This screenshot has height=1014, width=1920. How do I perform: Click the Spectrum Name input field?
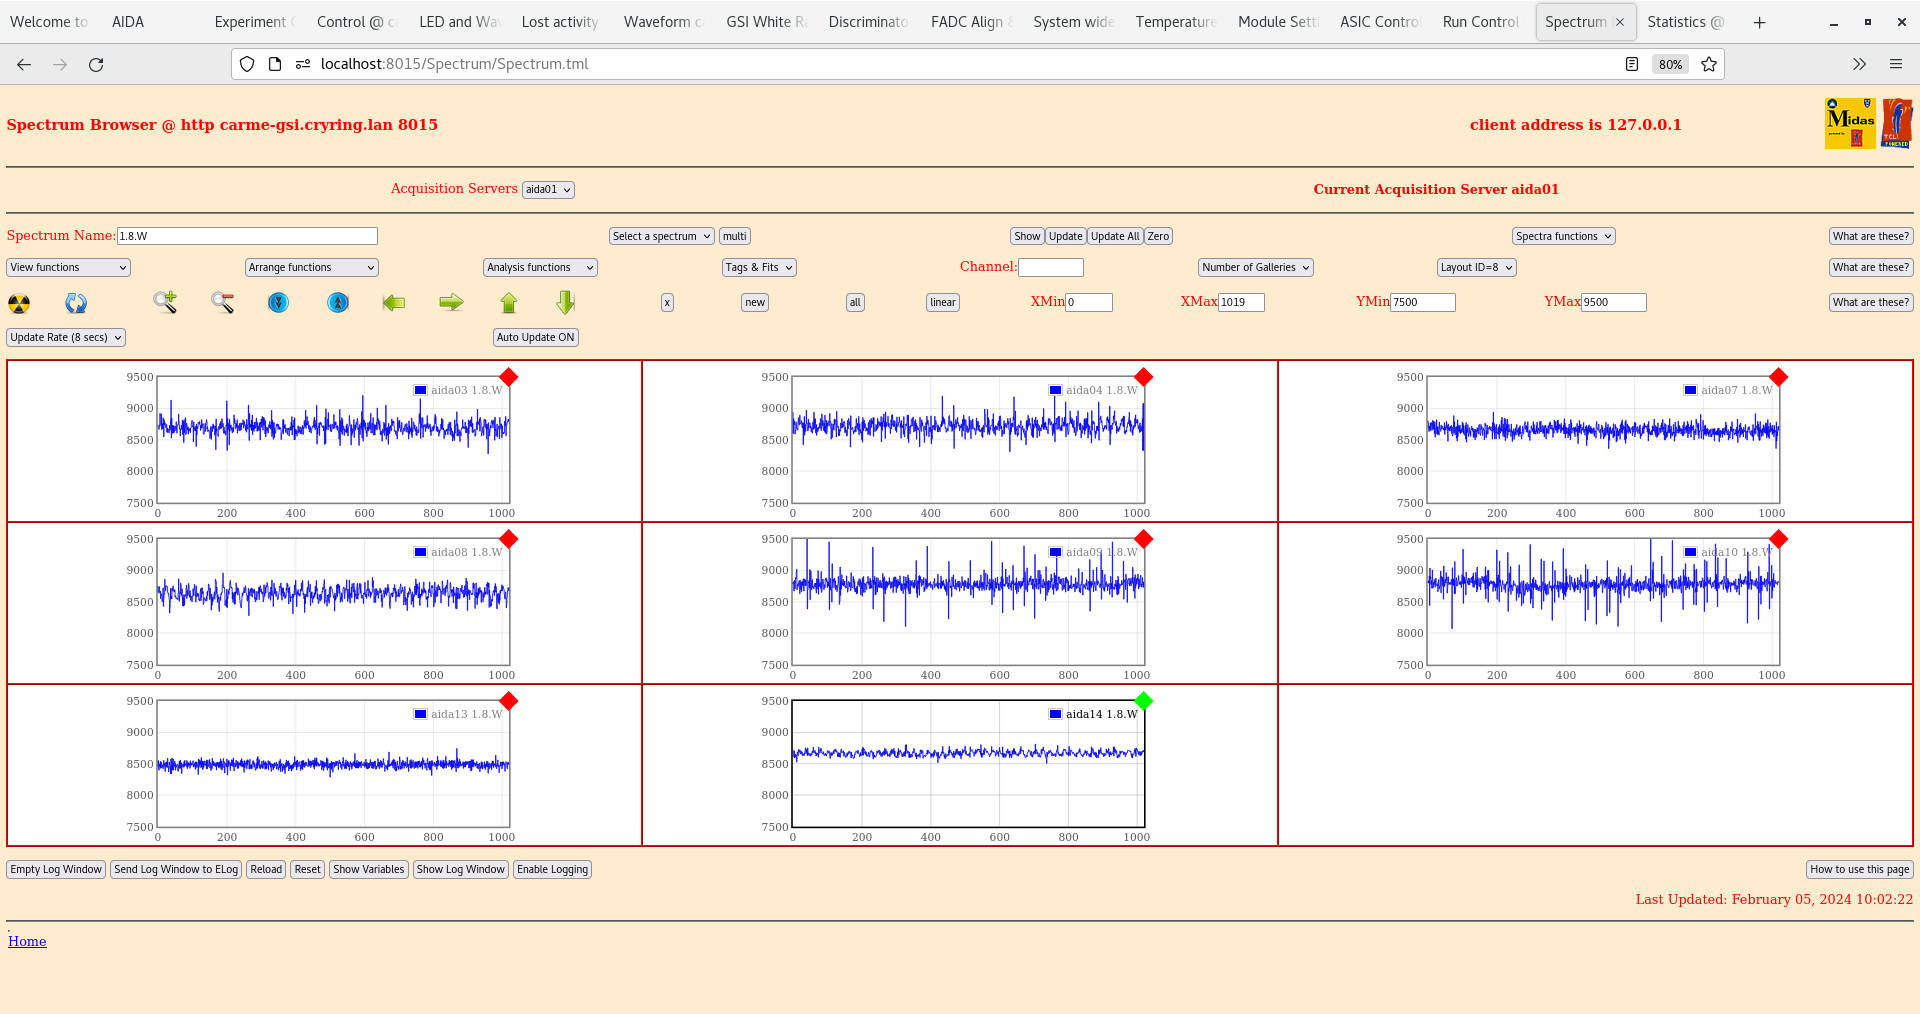pyautogui.click(x=247, y=236)
